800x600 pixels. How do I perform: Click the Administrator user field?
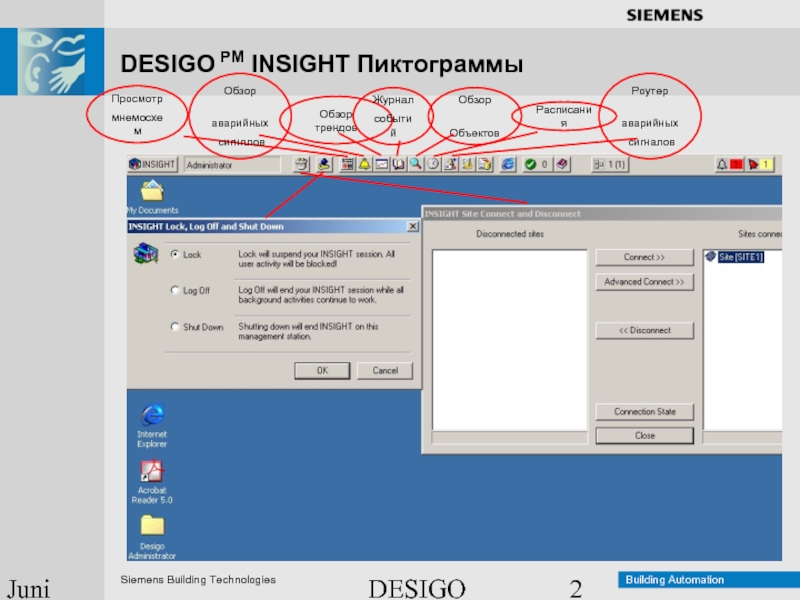tap(232, 165)
